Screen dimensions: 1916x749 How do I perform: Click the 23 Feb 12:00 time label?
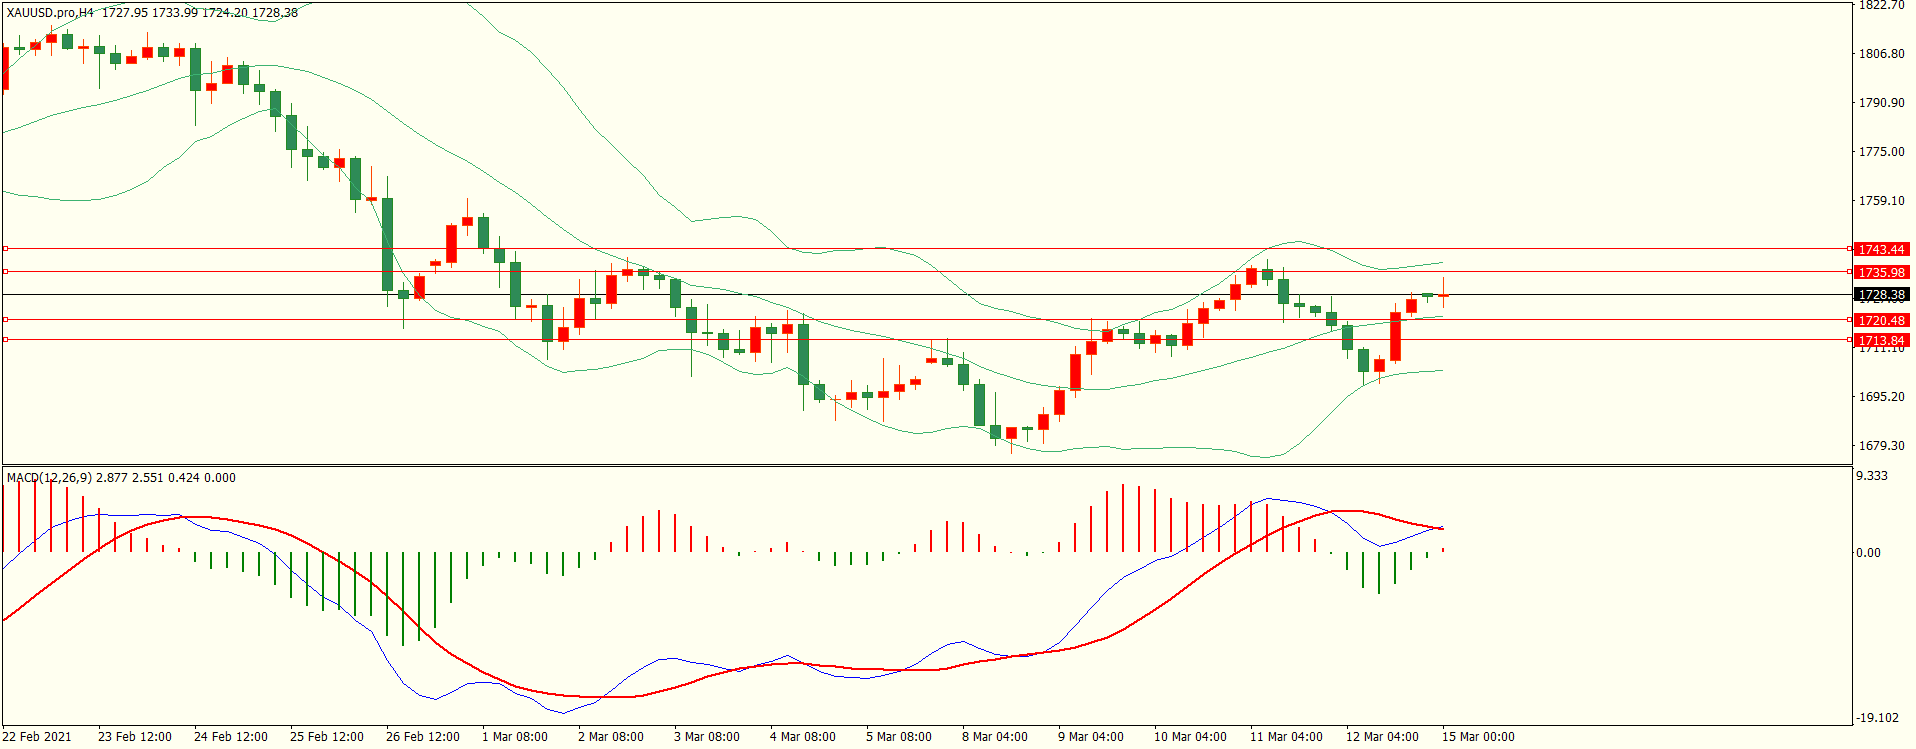coord(135,737)
